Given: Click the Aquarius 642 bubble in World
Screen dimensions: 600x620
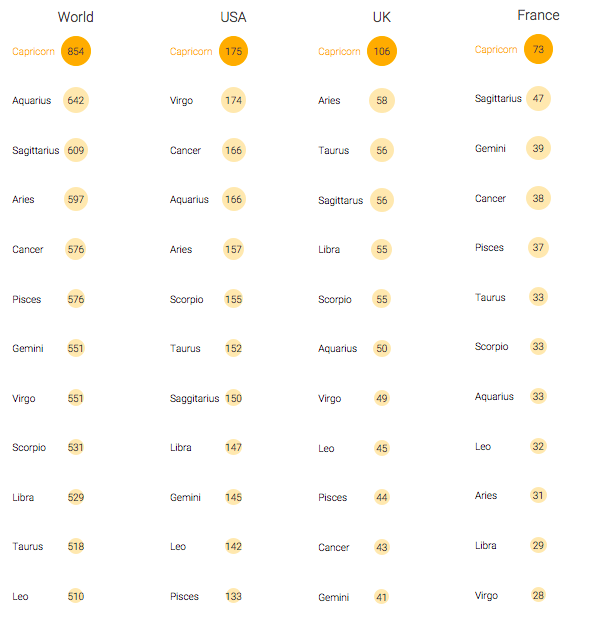Looking at the screenshot, I should click(76, 100).
